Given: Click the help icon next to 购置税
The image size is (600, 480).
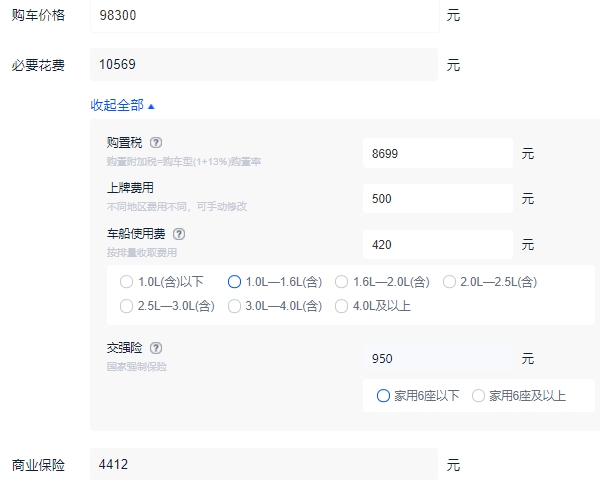Looking at the screenshot, I should (156, 143).
